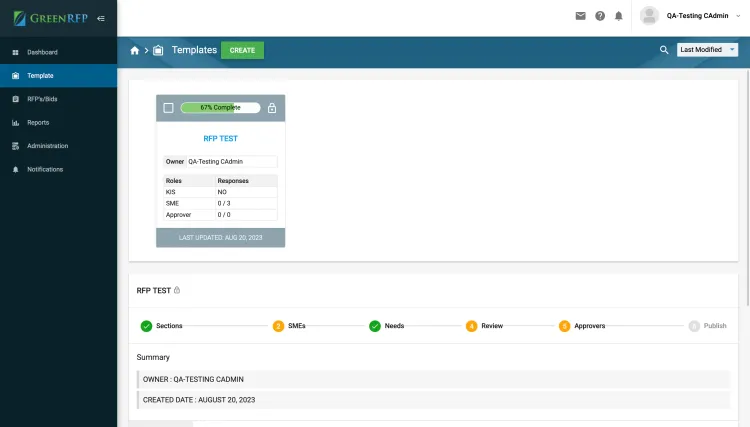The image size is (750, 427).
Task: Click 'CREATED DATE : AUGUST 20, 2023' row
Action: 434,400
